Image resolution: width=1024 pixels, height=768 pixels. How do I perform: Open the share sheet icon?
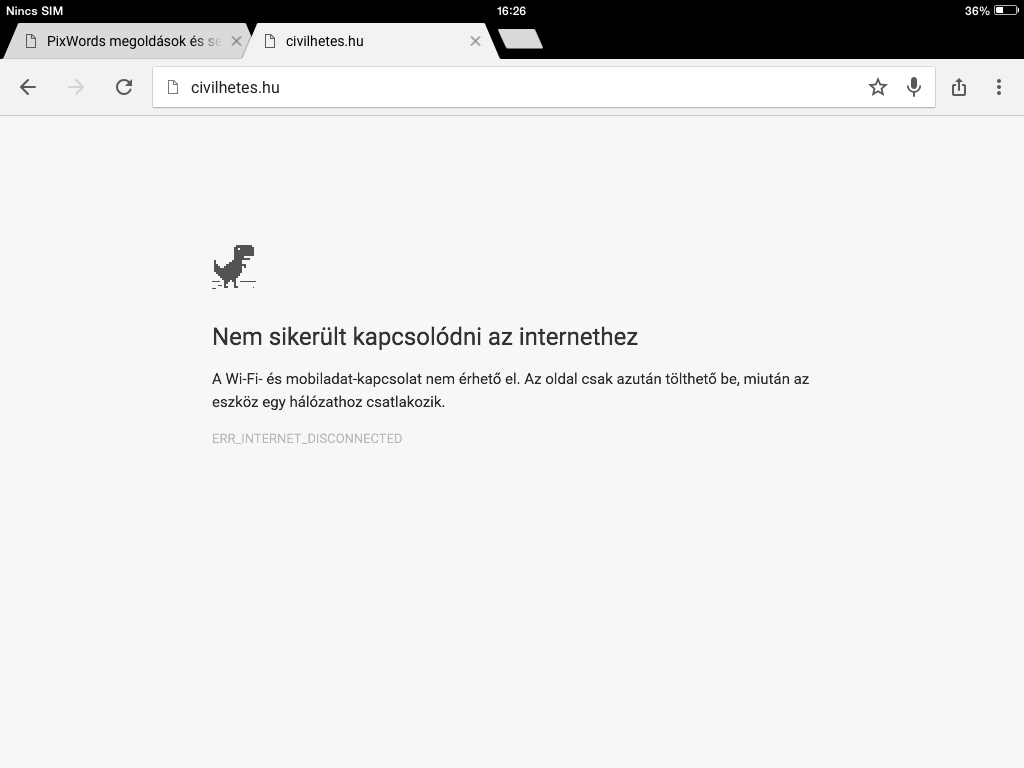click(959, 87)
